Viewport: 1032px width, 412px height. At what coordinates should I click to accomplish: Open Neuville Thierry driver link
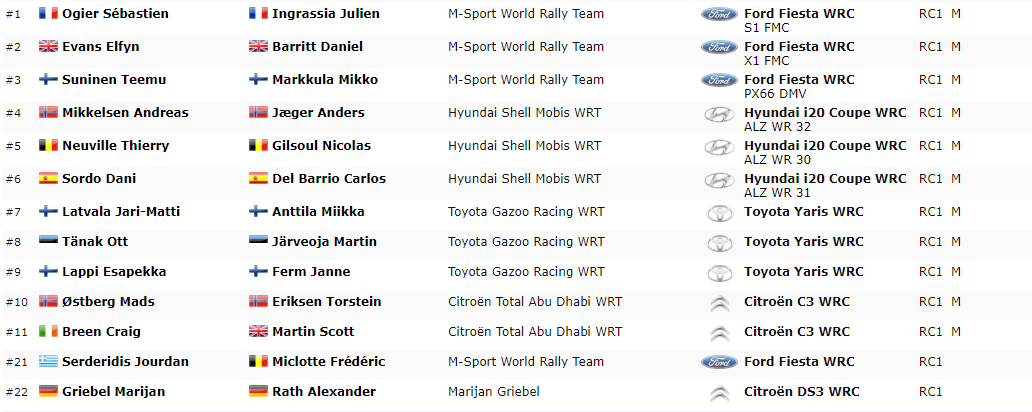115,145
